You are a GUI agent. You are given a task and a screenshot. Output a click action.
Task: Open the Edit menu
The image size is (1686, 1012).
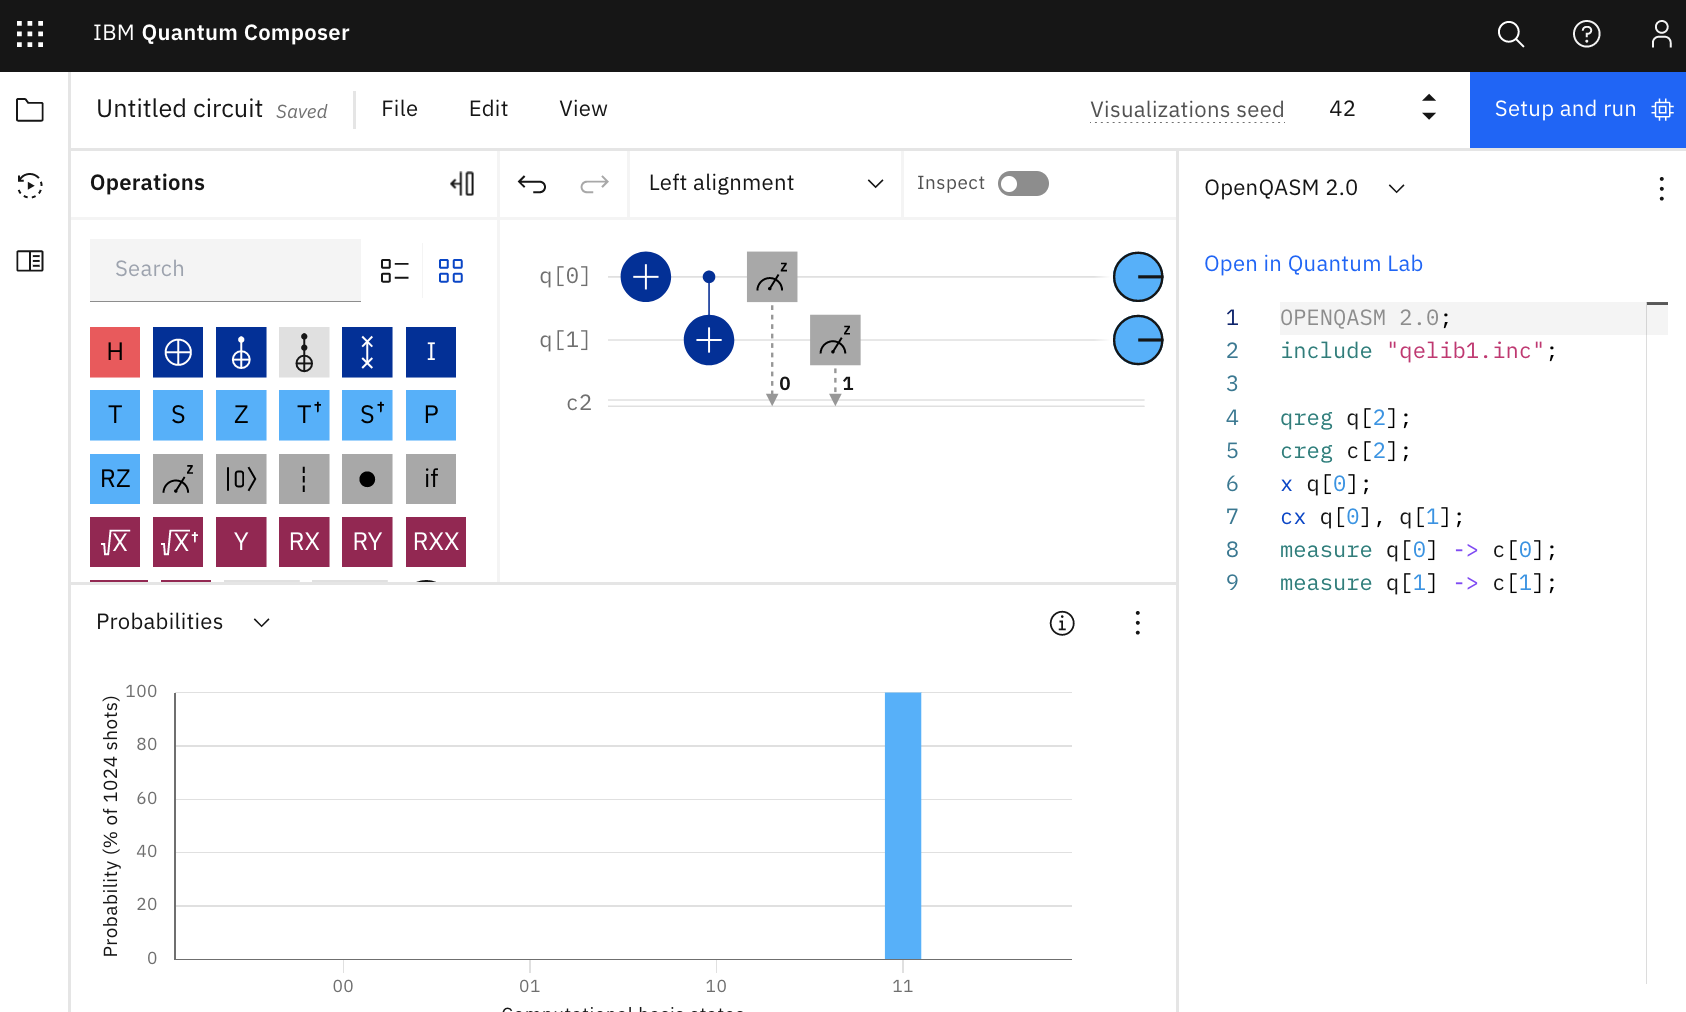[x=488, y=109]
